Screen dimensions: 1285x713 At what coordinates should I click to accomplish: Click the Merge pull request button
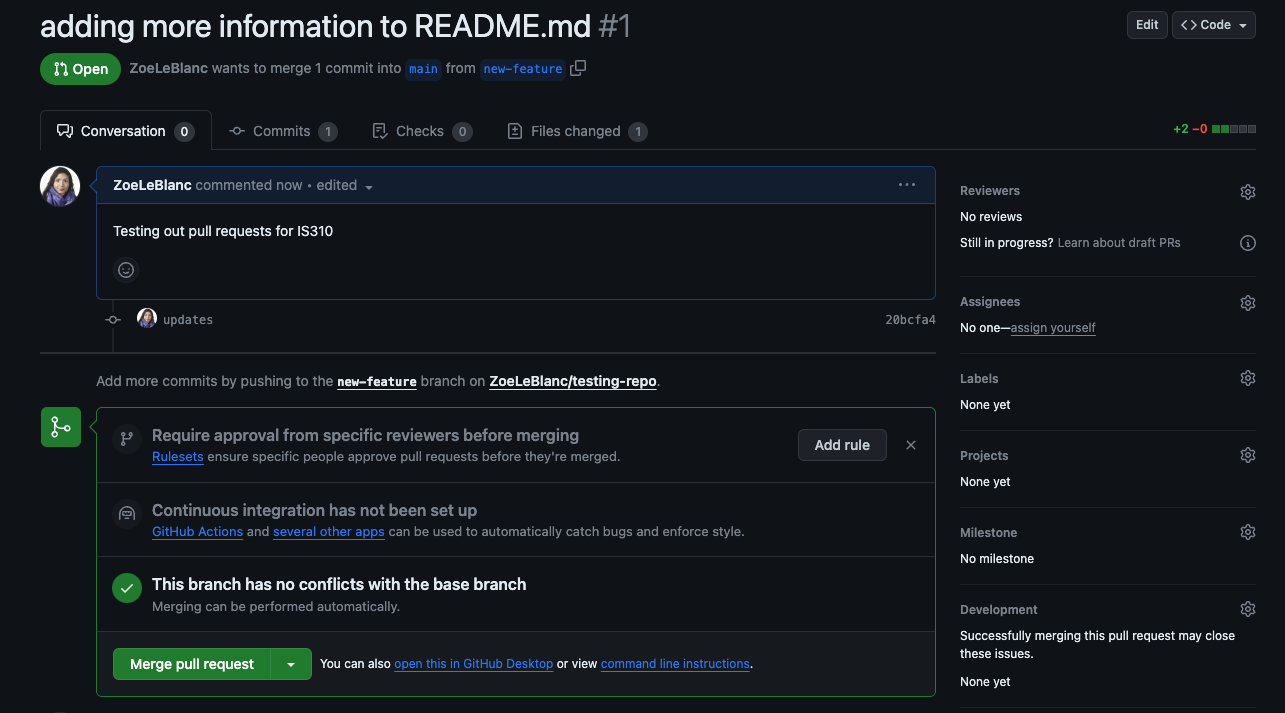[192, 665]
